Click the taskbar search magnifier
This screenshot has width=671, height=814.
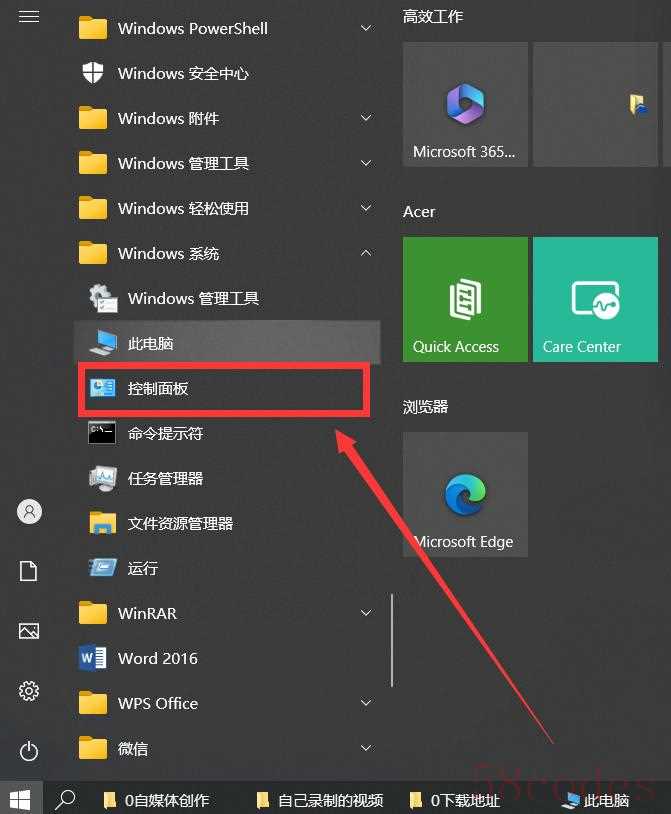tap(65, 799)
